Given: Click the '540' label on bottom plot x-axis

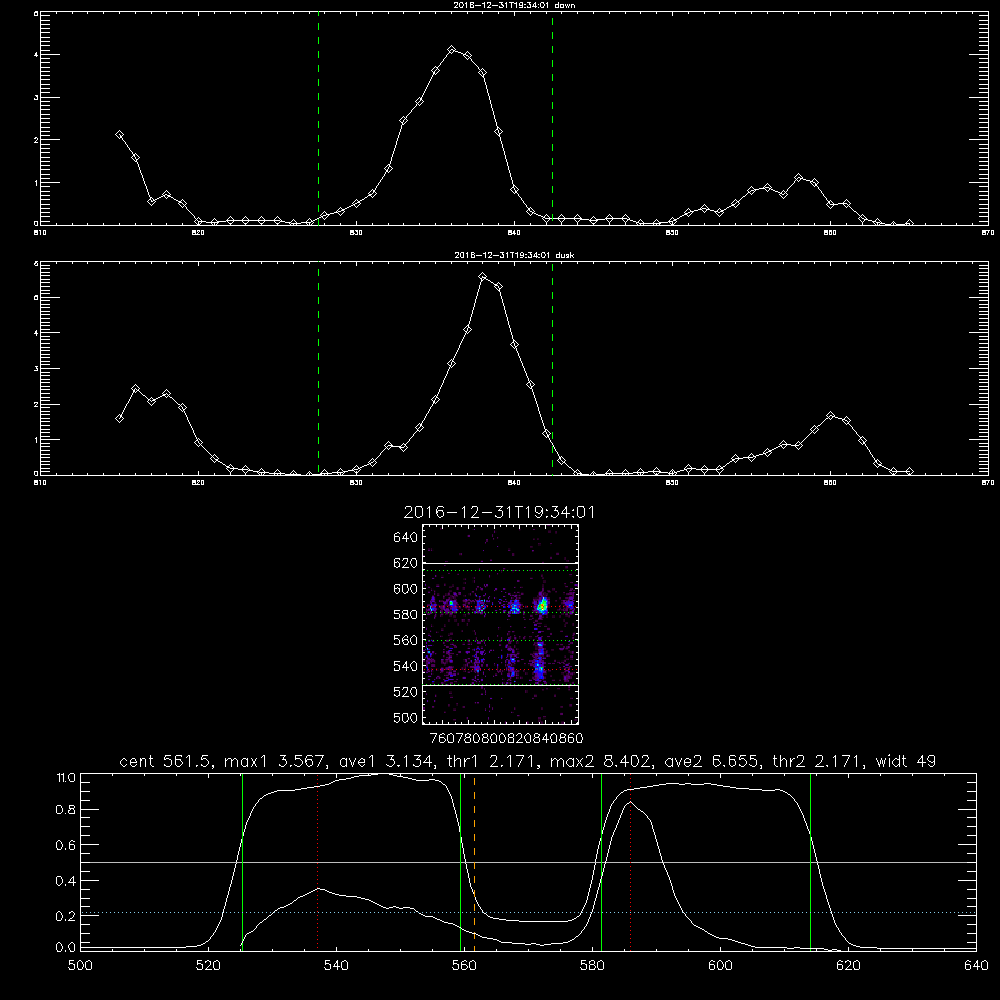Looking at the screenshot, I should [x=336, y=966].
